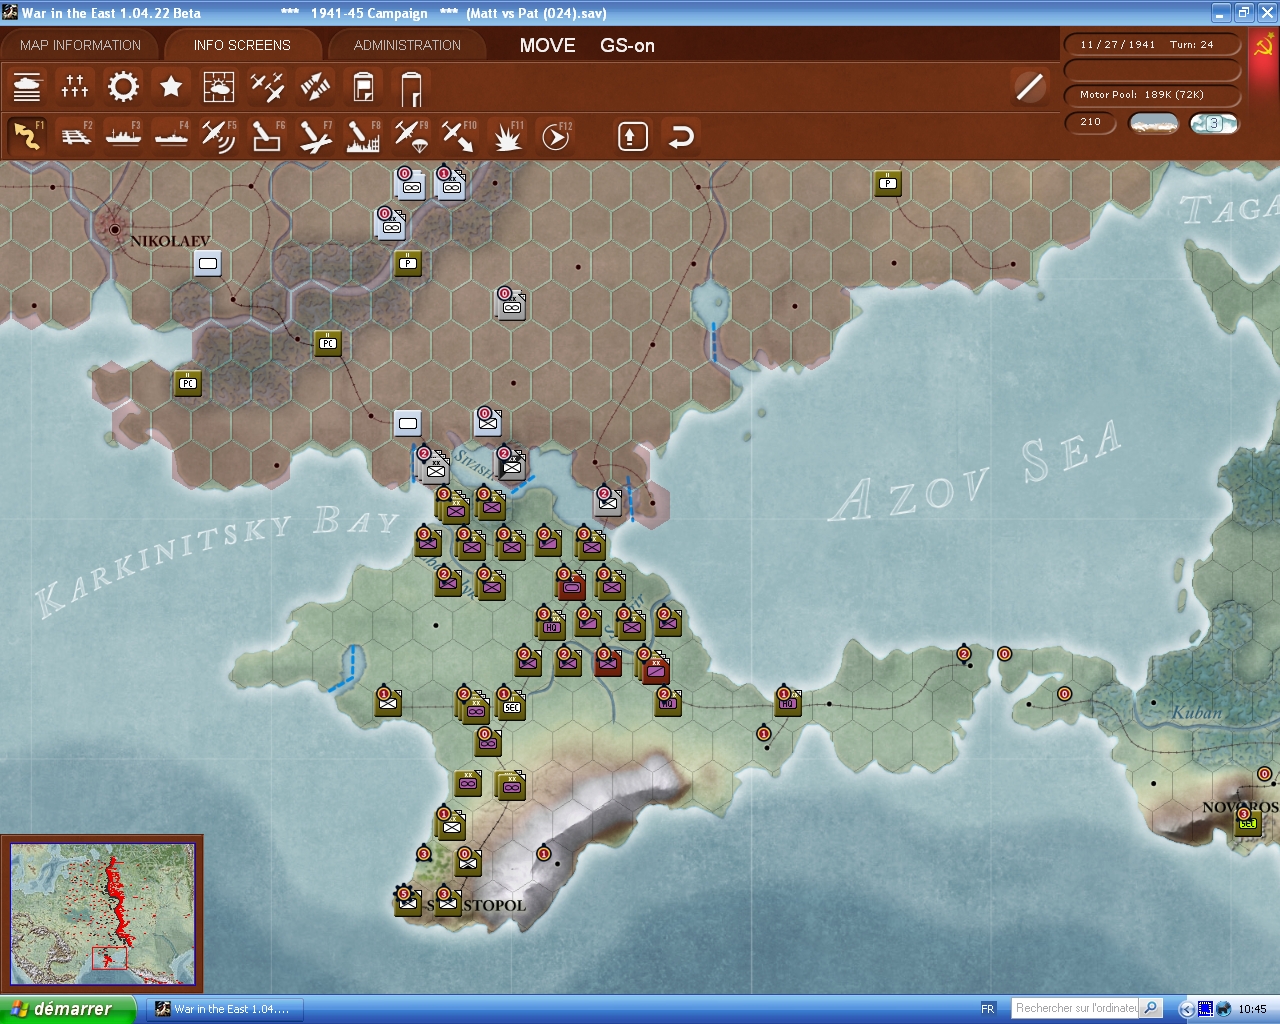Switch to the INFO SCREENS tab
The width and height of the screenshot is (1280, 1024).
coord(242,45)
